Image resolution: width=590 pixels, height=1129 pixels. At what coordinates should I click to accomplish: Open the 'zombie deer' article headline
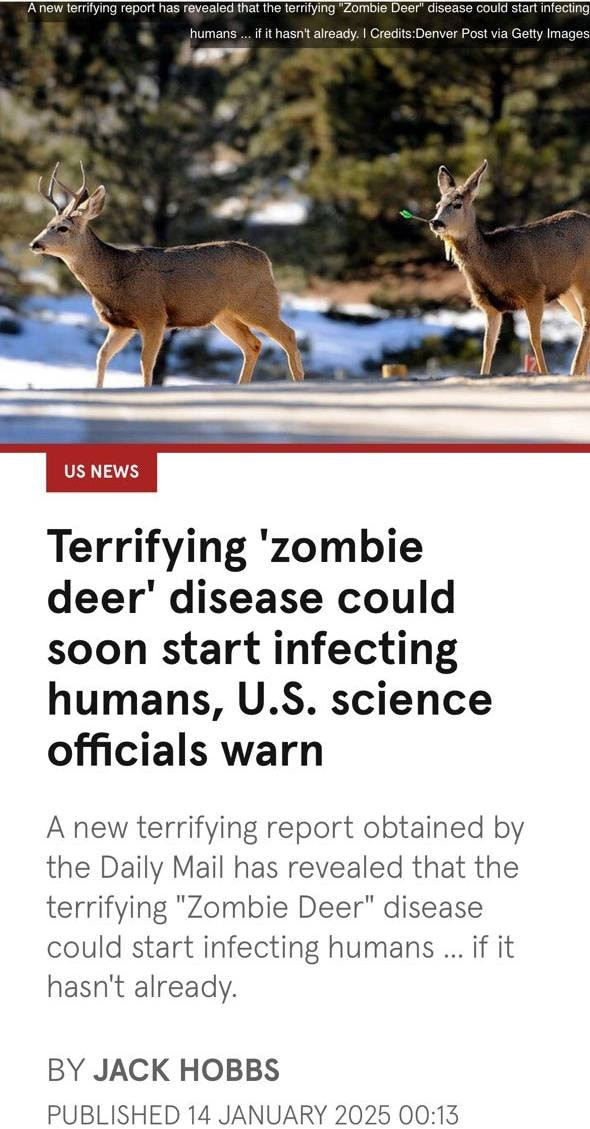pos(269,648)
